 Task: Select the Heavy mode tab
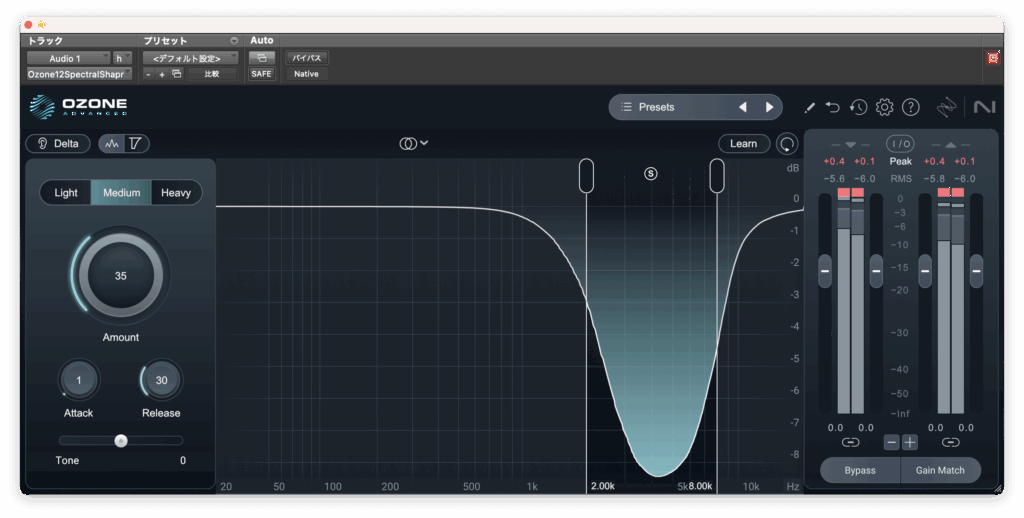pos(176,193)
